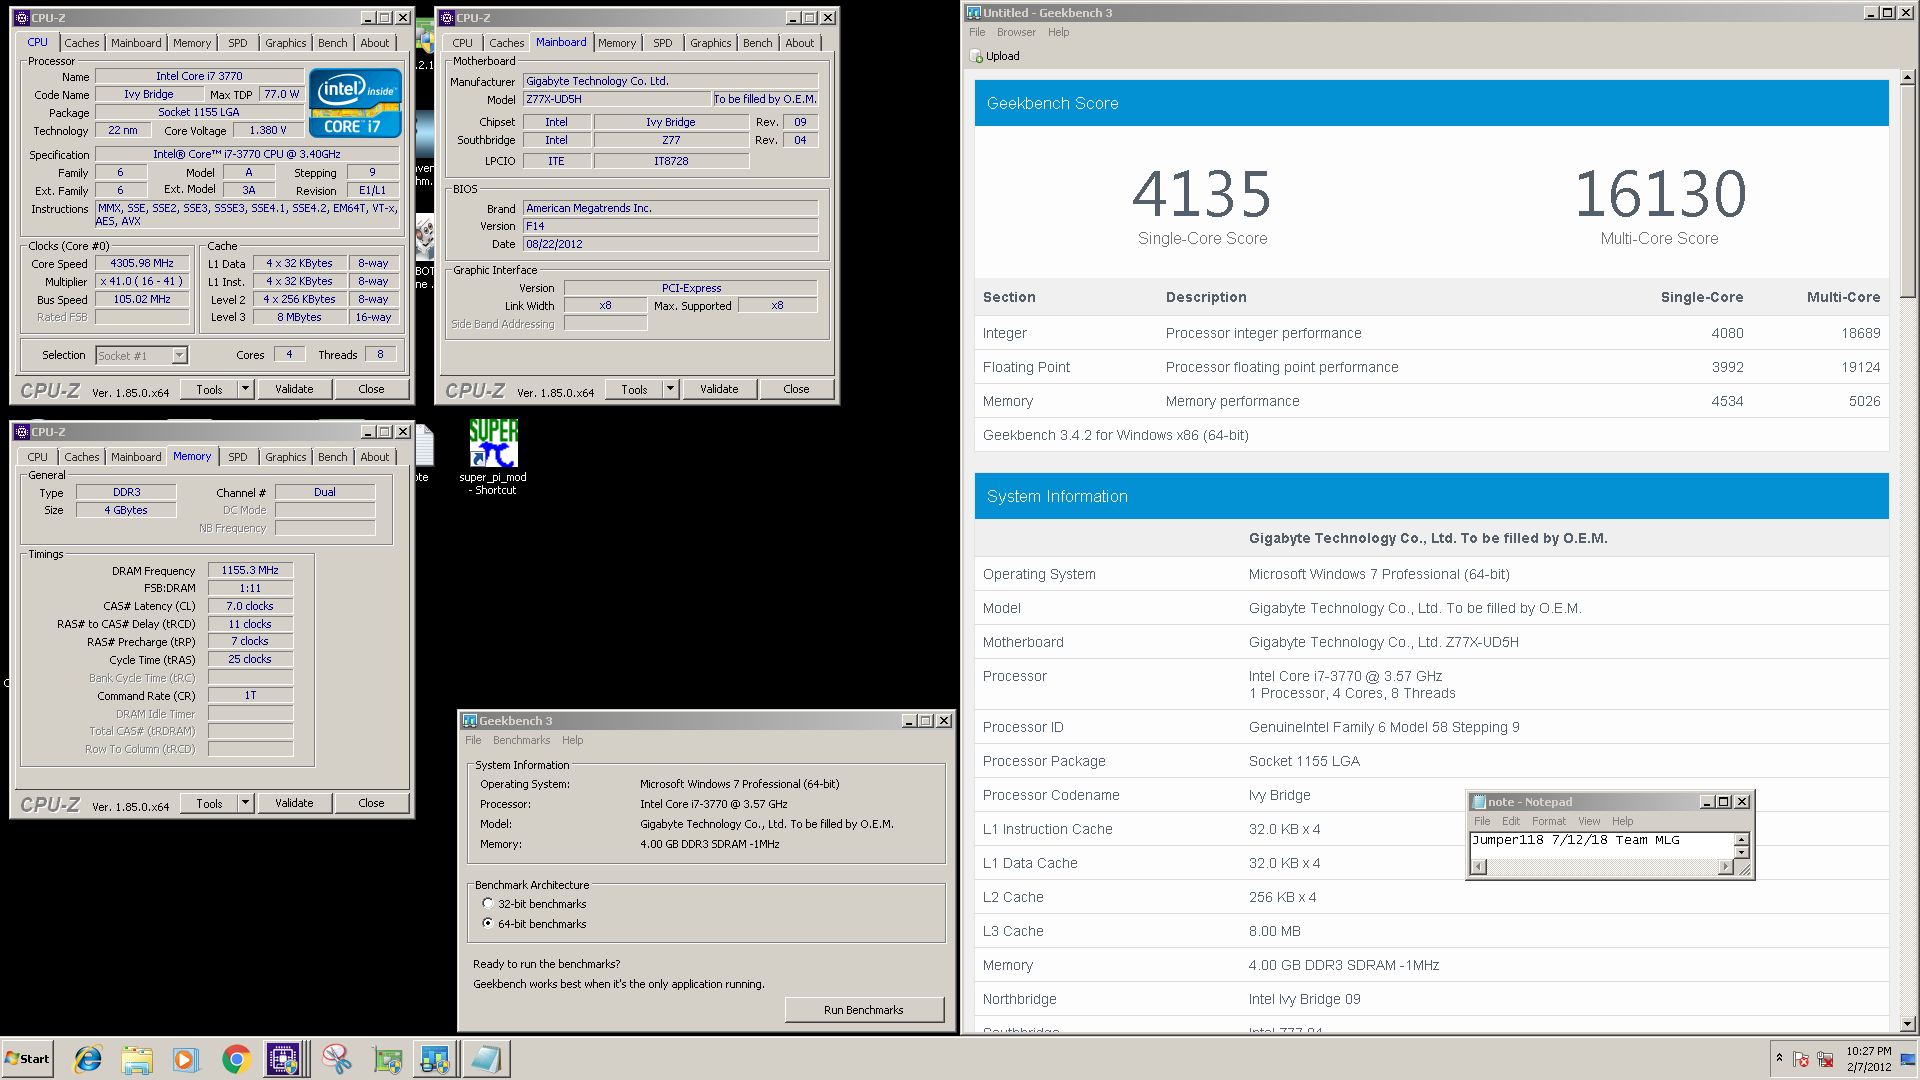Click the Core Speed value 4305.98 MHz
Screen dimensions: 1920x1080
click(142, 264)
